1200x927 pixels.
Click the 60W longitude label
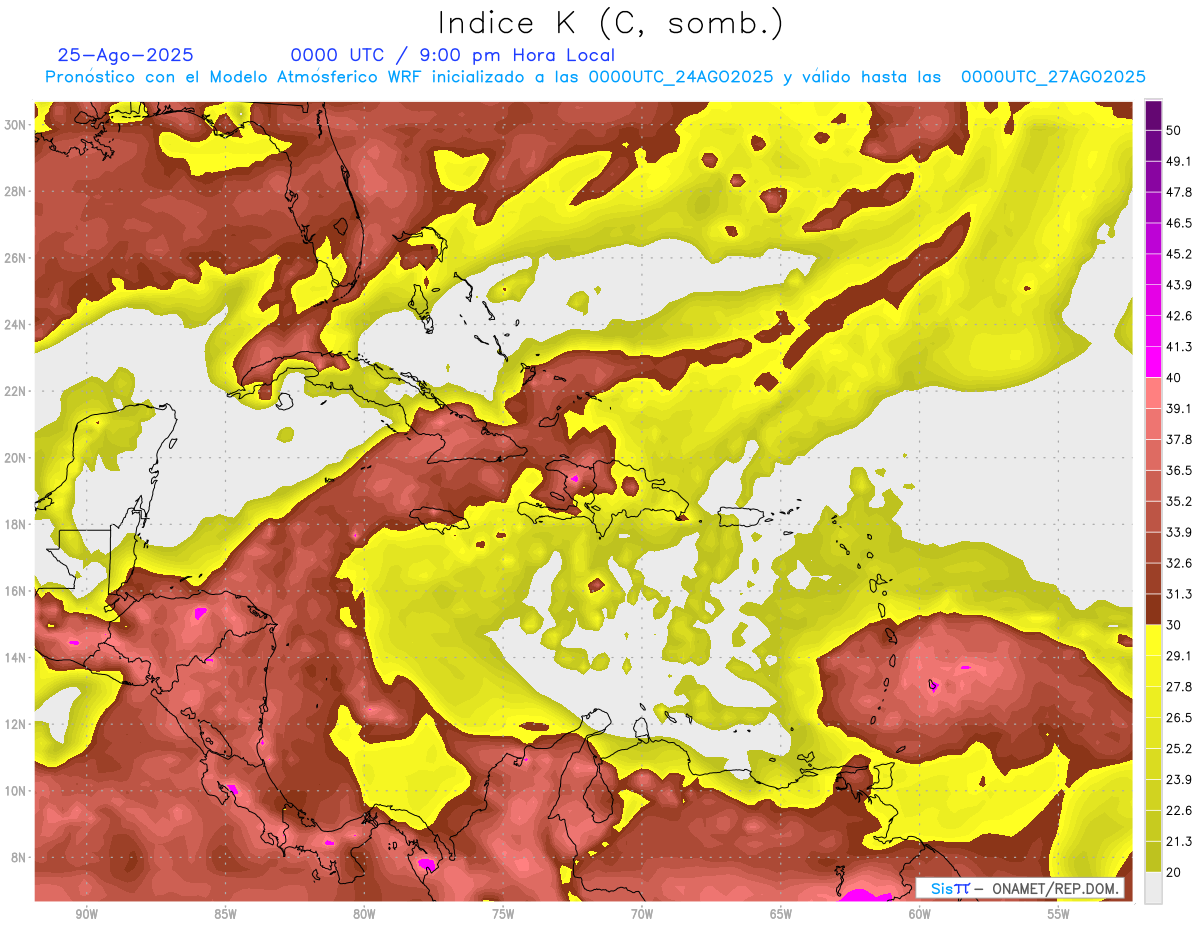(920, 914)
